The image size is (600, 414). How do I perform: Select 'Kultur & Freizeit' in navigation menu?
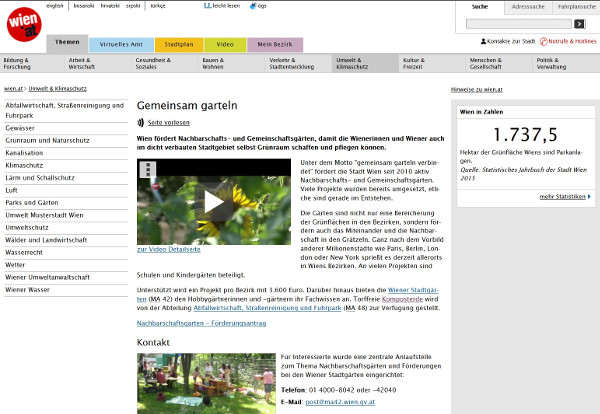427,64
